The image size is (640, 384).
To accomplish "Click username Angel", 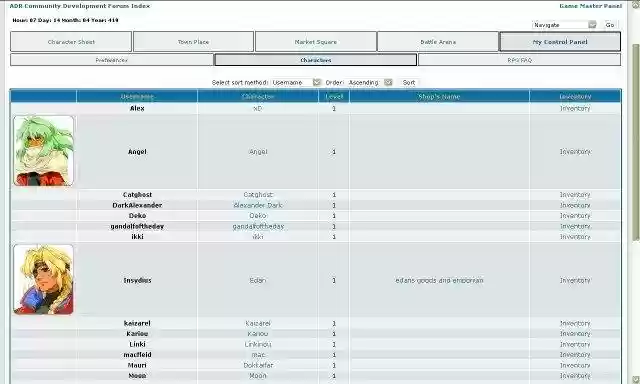I will (137, 152).
